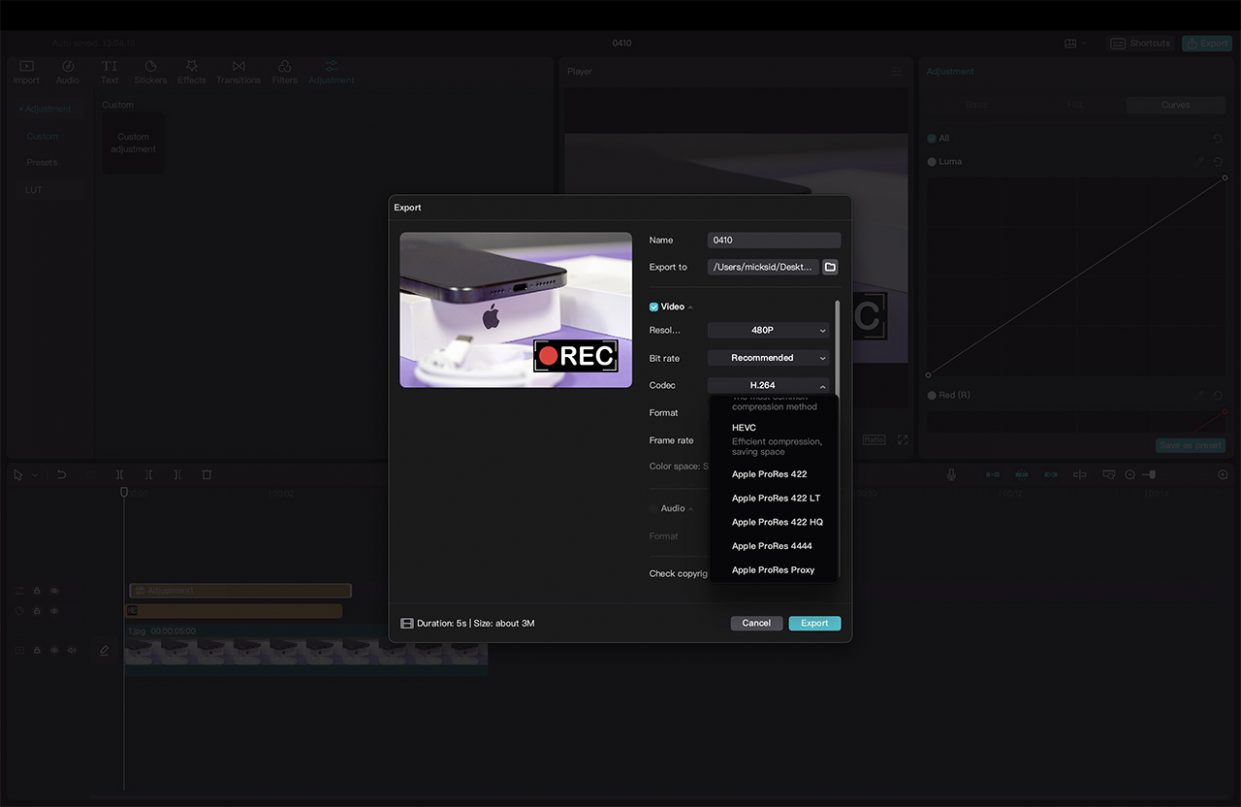The height and width of the screenshot is (807, 1241).
Task: Toggle lock on the Adjustment track
Action: click(37, 591)
